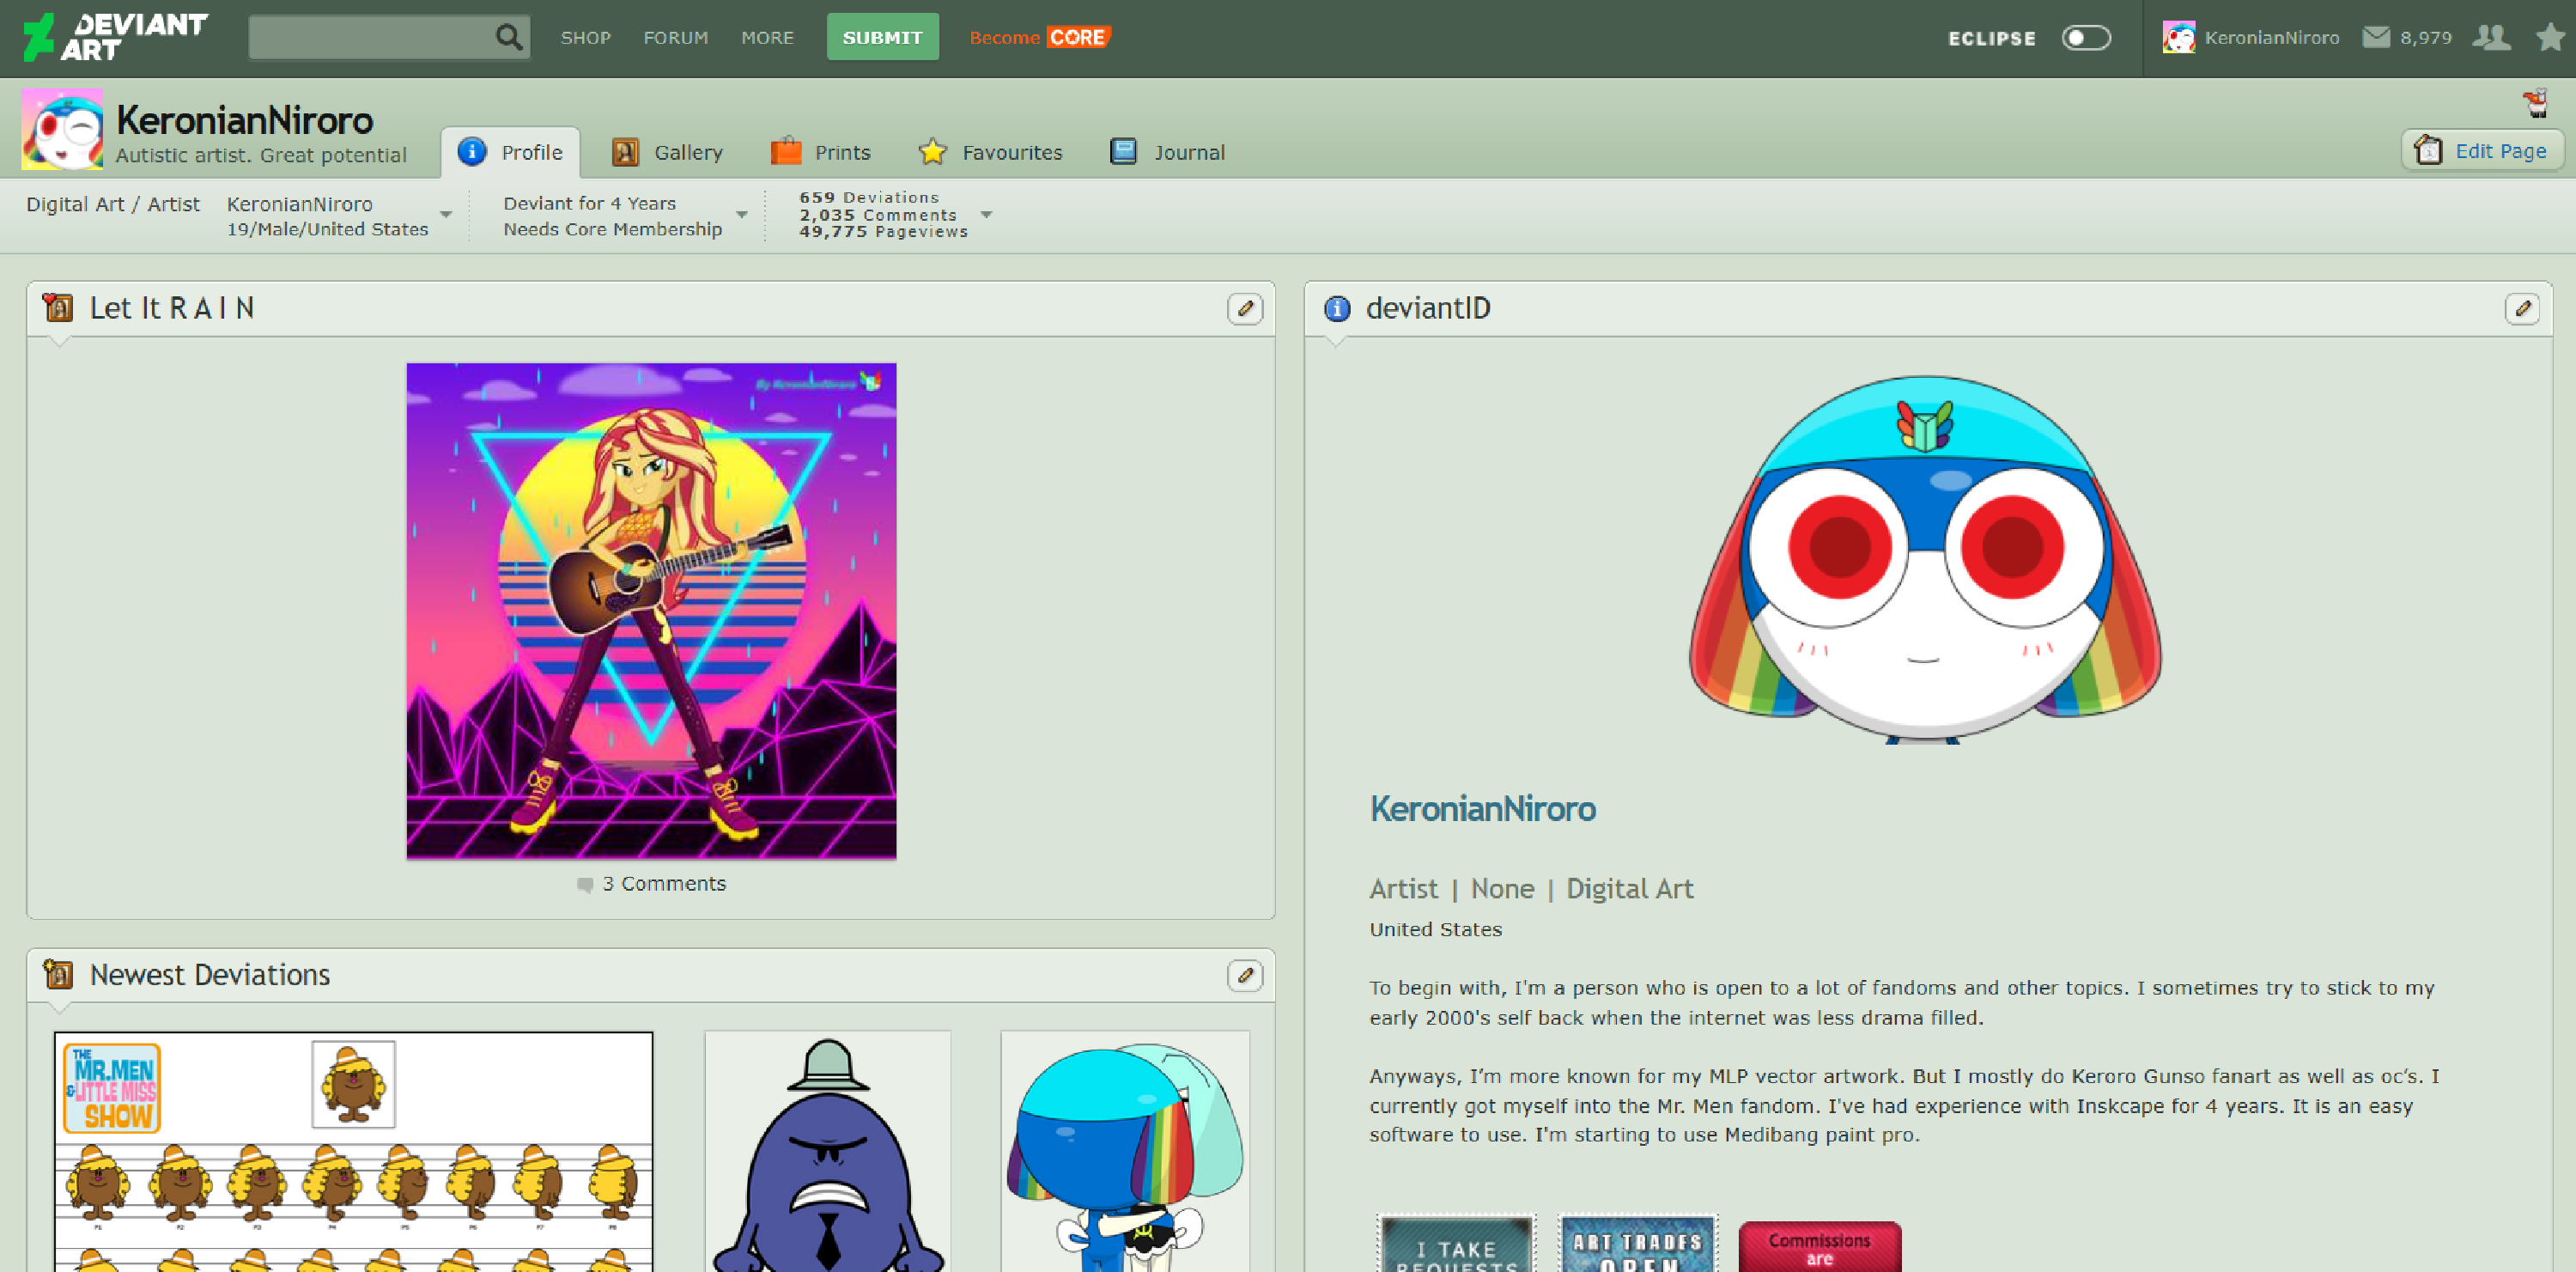Switch to the Favourites tab
2576x1272 pixels.
coord(990,153)
